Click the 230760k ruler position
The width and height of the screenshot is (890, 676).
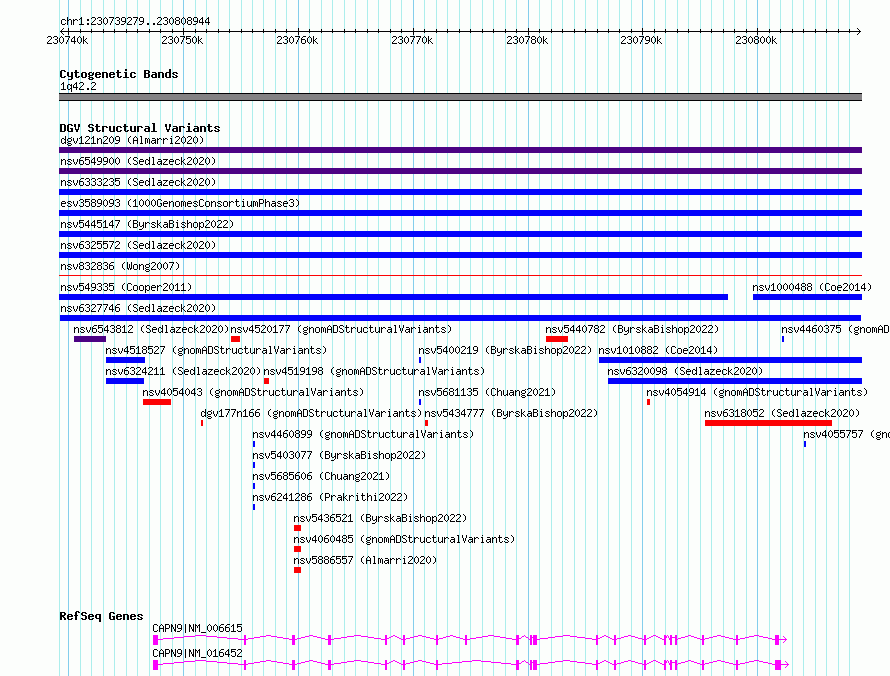coord(297,40)
